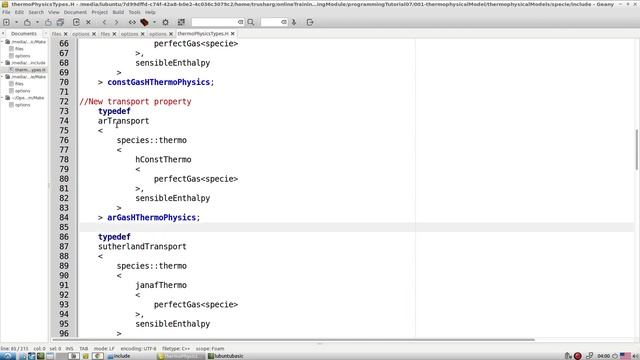Collapse the /media/...include folder
640x360 pixels.
2,63
